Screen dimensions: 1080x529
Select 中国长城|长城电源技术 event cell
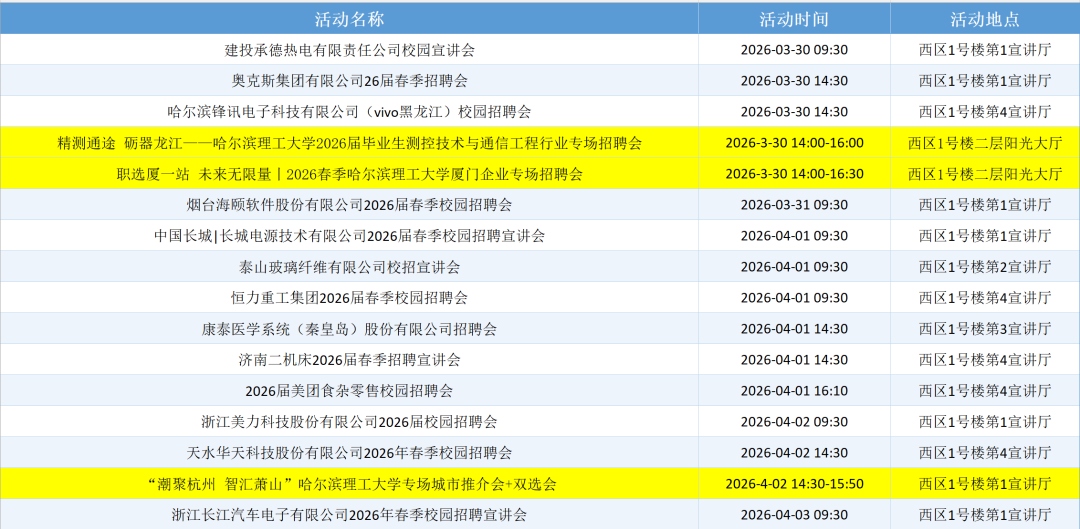pyautogui.click(x=349, y=236)
